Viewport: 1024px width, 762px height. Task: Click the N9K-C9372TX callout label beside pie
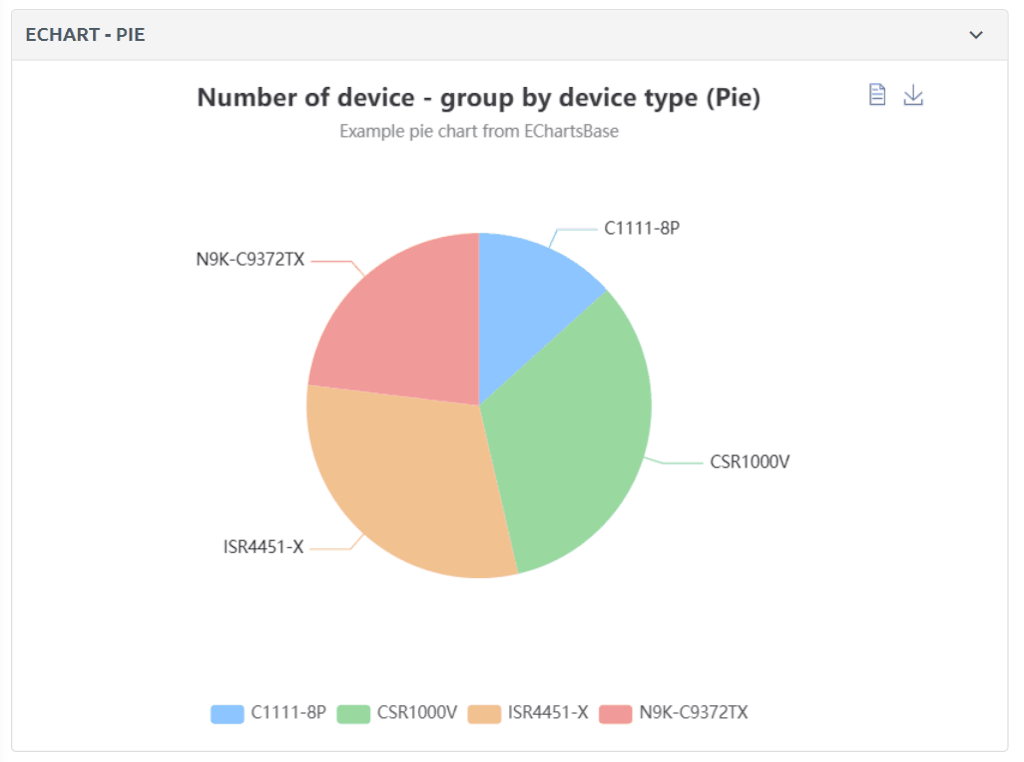pyautogui.click(x=250, y=261)
